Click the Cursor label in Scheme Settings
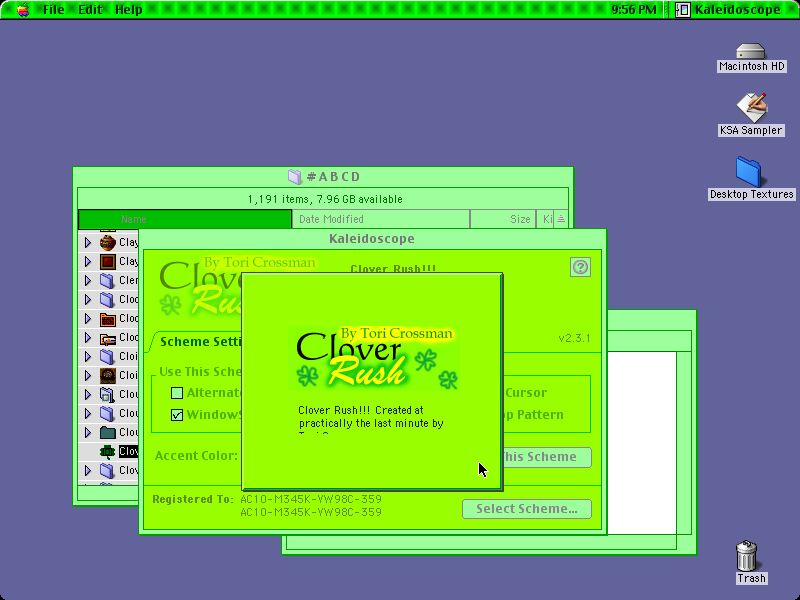 coord(526,392)
